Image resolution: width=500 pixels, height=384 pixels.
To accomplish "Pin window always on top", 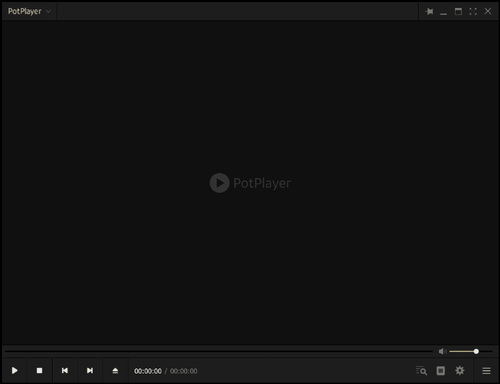I will pos(429,11).
